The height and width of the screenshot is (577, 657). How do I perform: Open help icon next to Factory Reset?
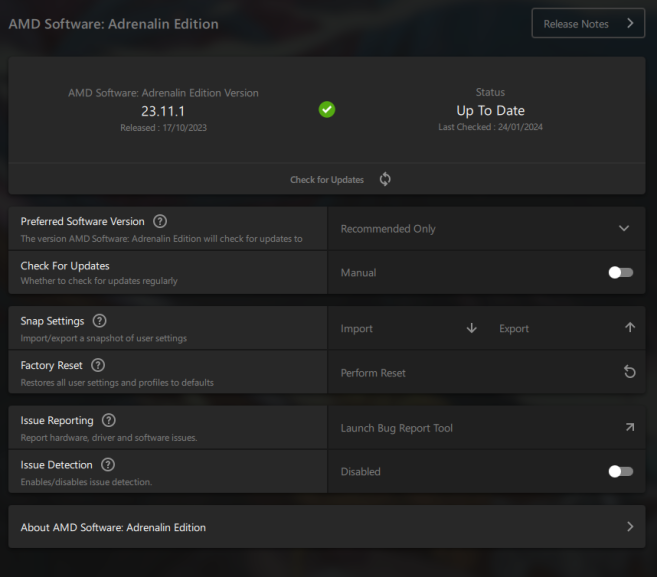[98, 365]
